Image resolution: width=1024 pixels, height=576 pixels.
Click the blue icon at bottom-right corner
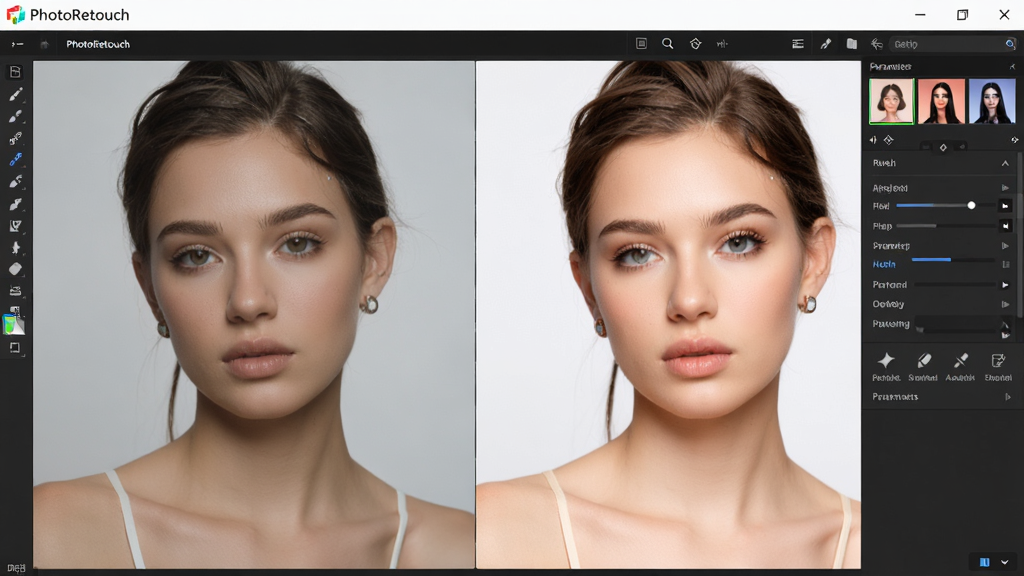pos(985,562)
